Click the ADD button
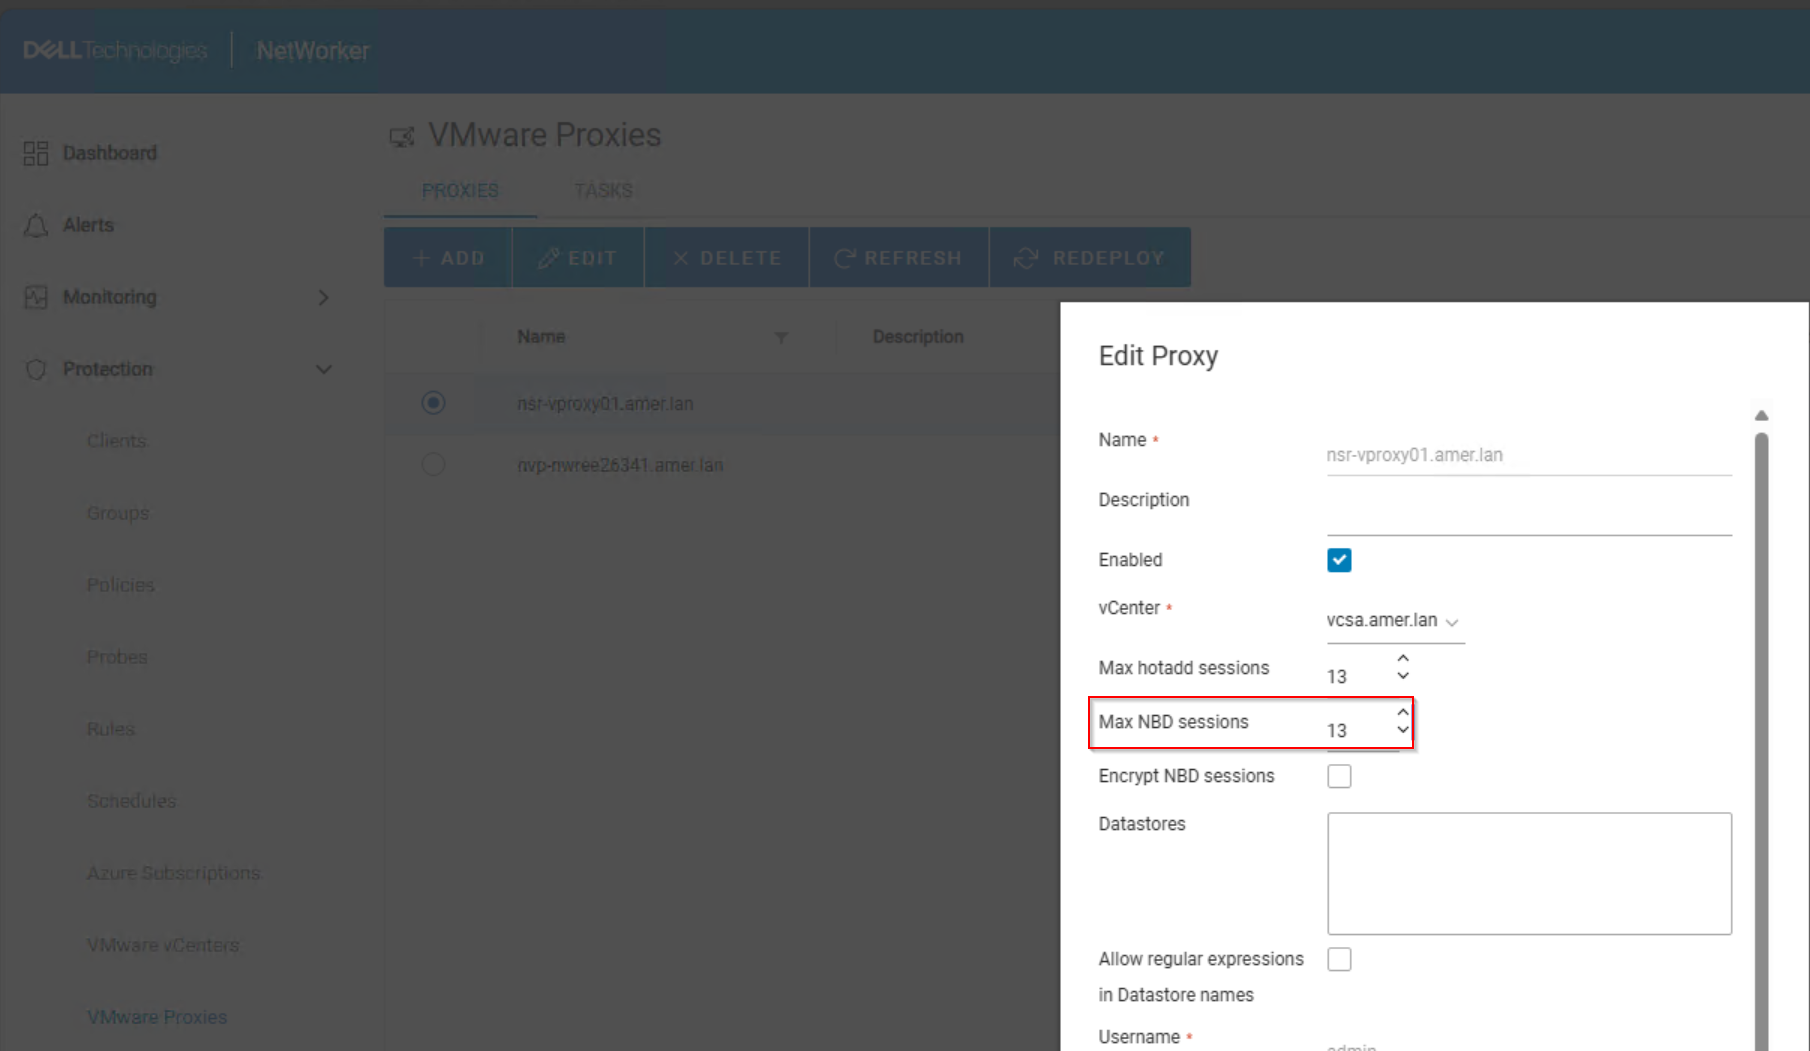The width and height of the screenshot is (1810, 1051). coord(447,257)
